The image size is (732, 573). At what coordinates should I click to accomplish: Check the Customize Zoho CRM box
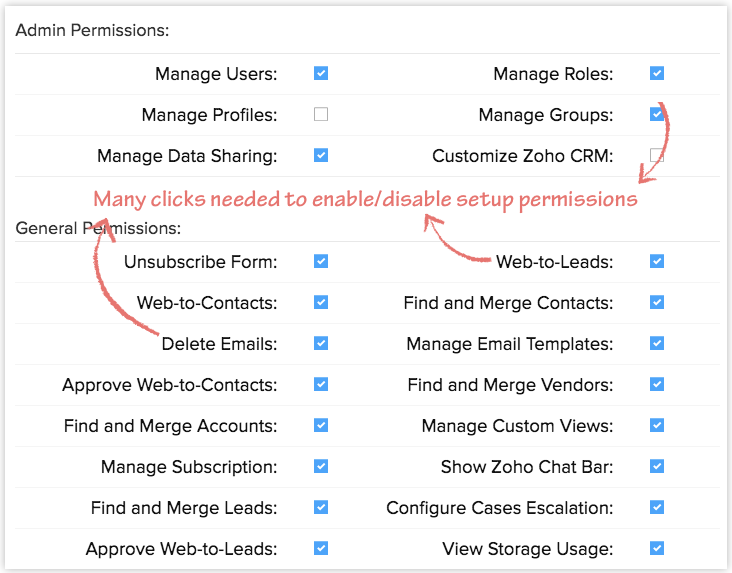tap(657, 155)
